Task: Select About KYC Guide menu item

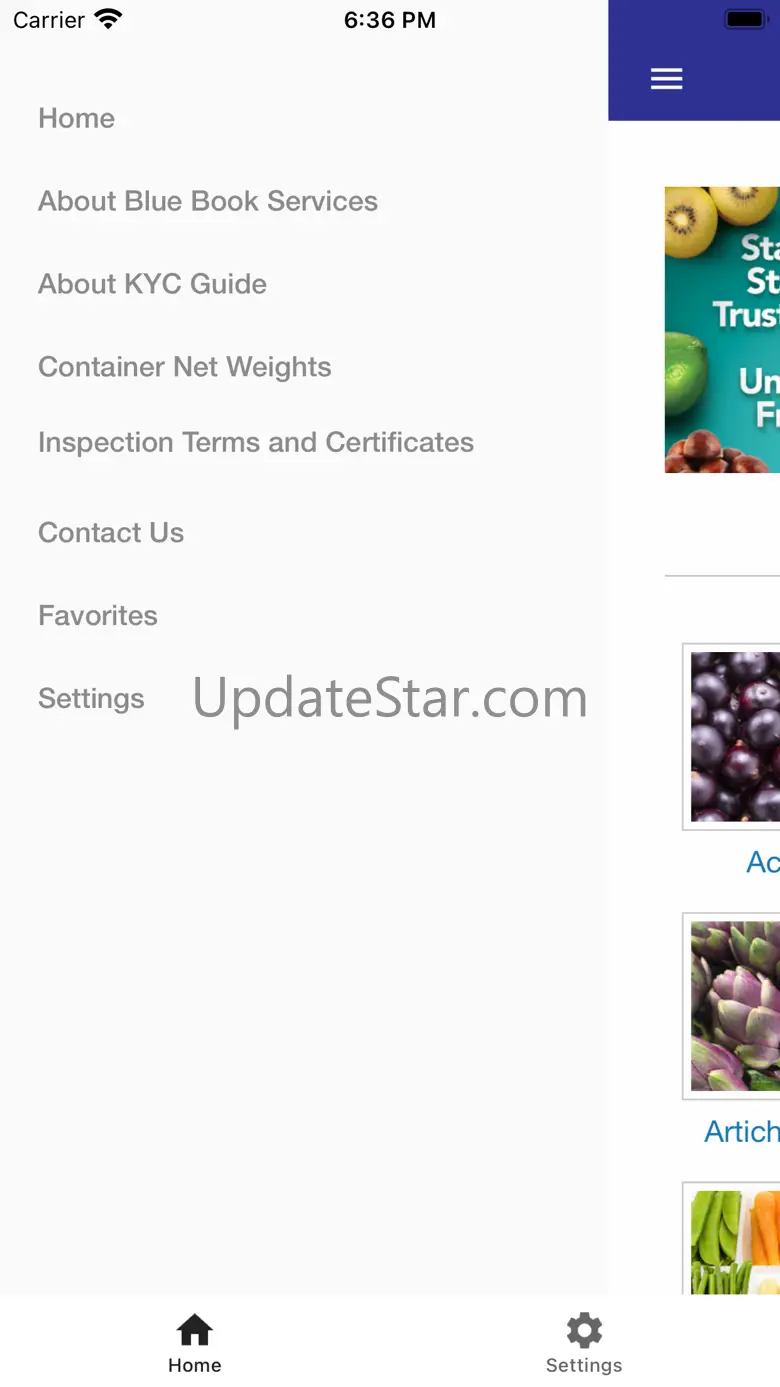Action: click(x=152, y=284)
